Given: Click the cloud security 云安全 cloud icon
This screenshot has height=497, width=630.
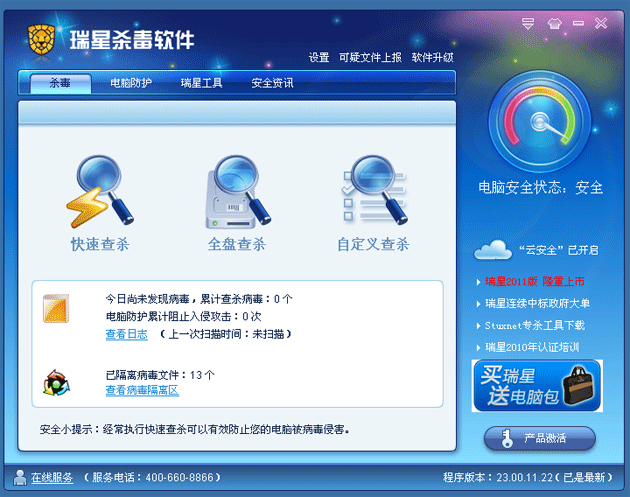Looking at the screenshot, I should (494, 248).
